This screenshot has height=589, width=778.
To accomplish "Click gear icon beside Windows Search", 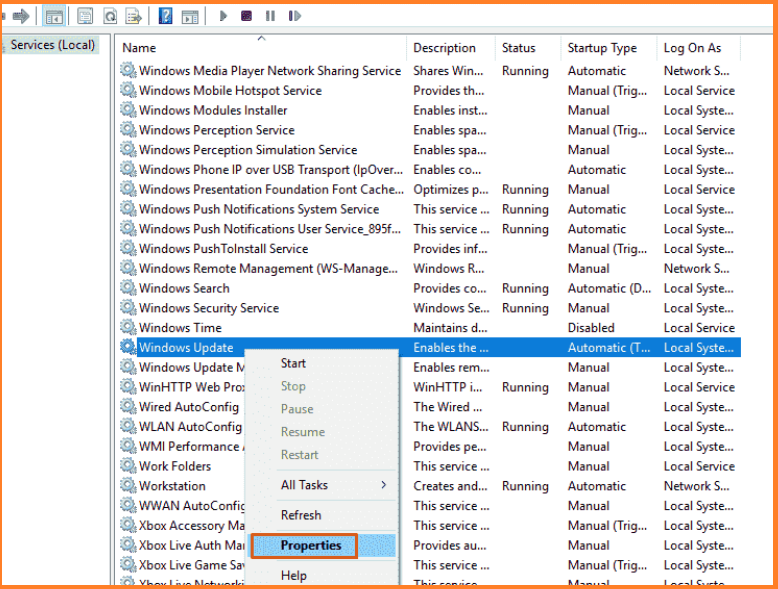I will coord(128,288).
